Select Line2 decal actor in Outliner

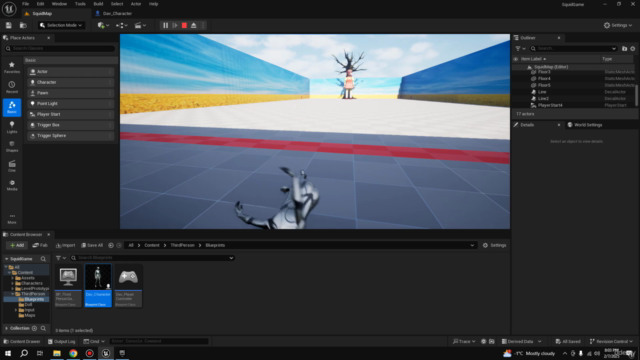543,98
